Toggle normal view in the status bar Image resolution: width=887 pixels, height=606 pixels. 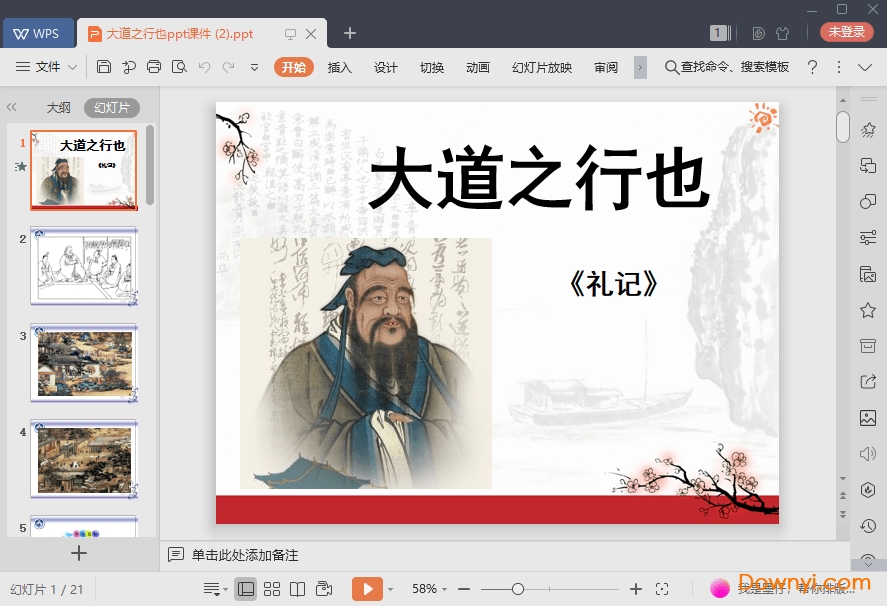pos(245,588)
